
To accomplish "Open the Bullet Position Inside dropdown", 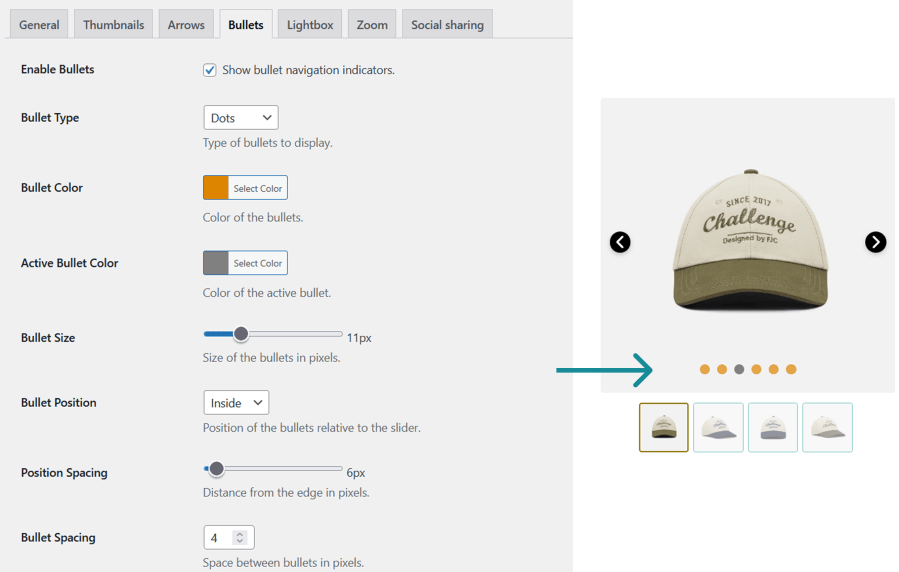I will 236,402.
